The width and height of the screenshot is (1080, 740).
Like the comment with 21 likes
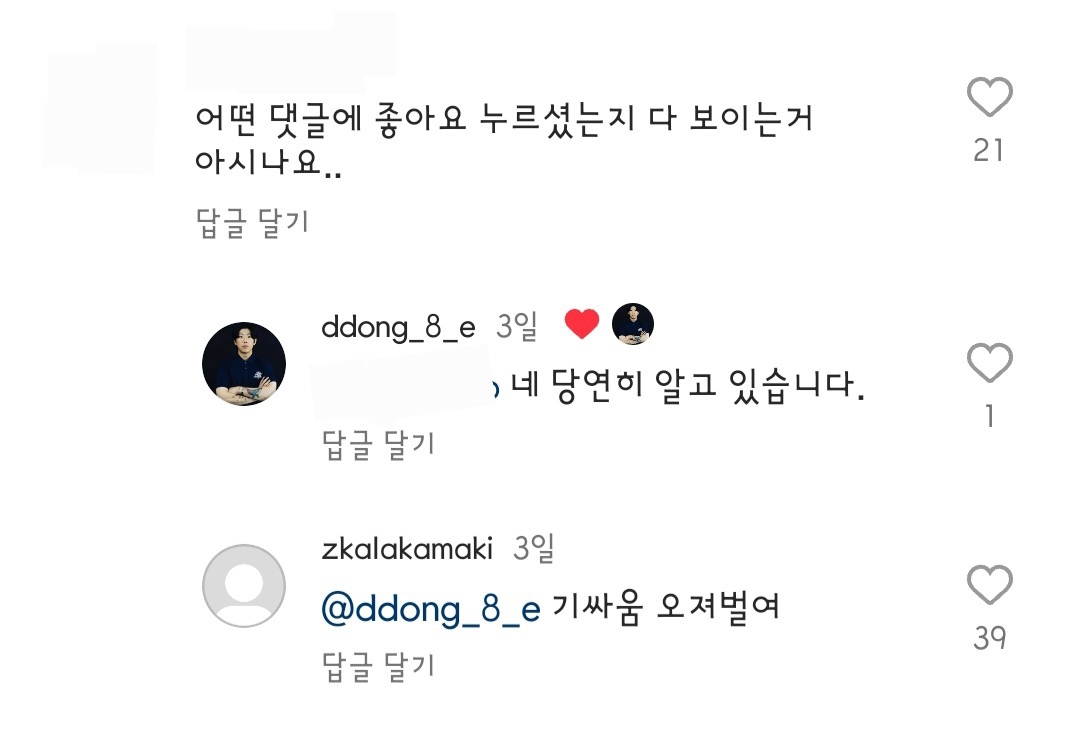click(x=989, y=96)
